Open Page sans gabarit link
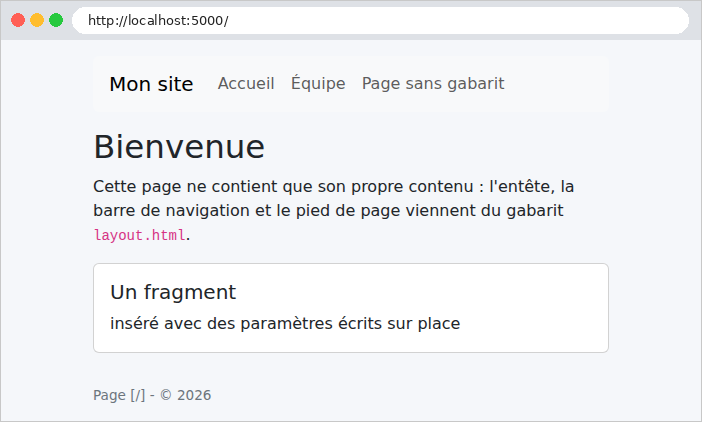The height and width of the screenshot is (422, 702). point(433,84)
